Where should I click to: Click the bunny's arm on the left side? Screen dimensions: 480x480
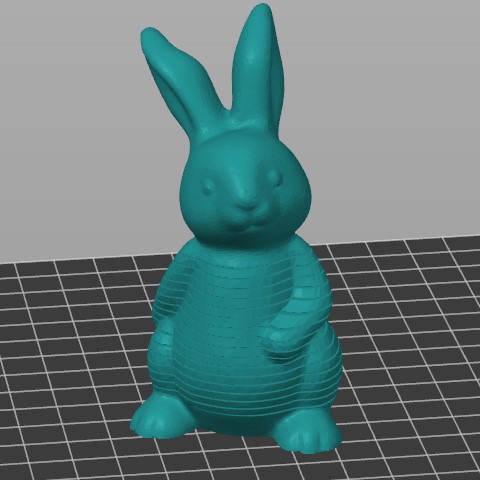[x=167, y=300]
